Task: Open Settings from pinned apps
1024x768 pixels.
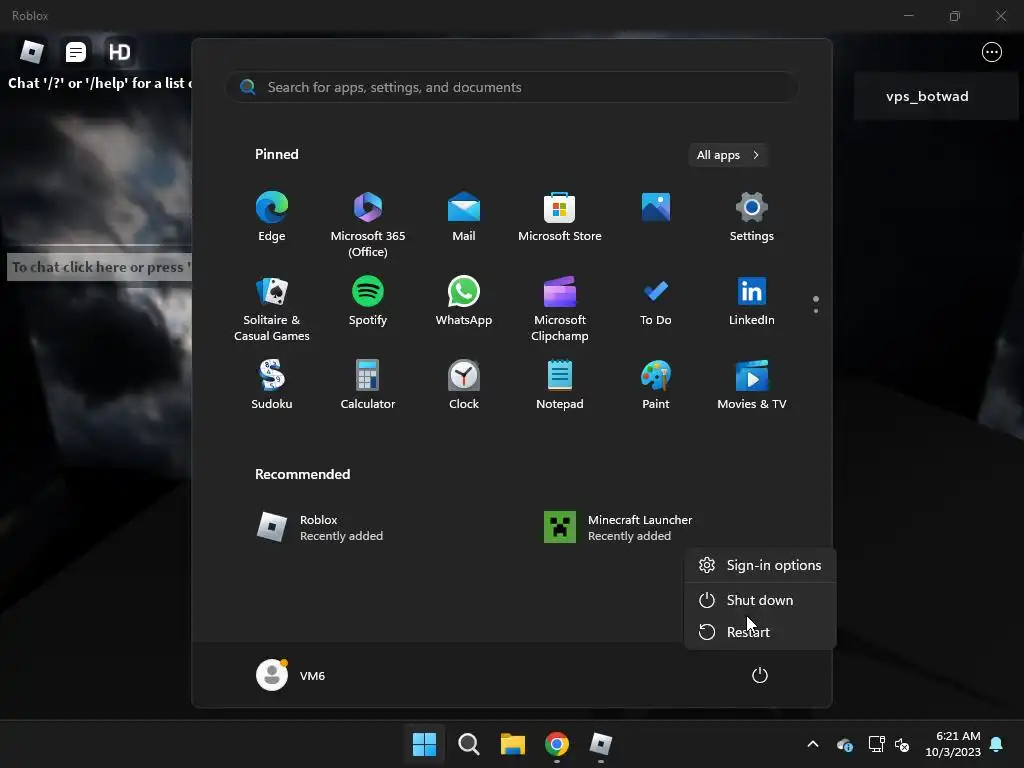Action: point(752,217)
